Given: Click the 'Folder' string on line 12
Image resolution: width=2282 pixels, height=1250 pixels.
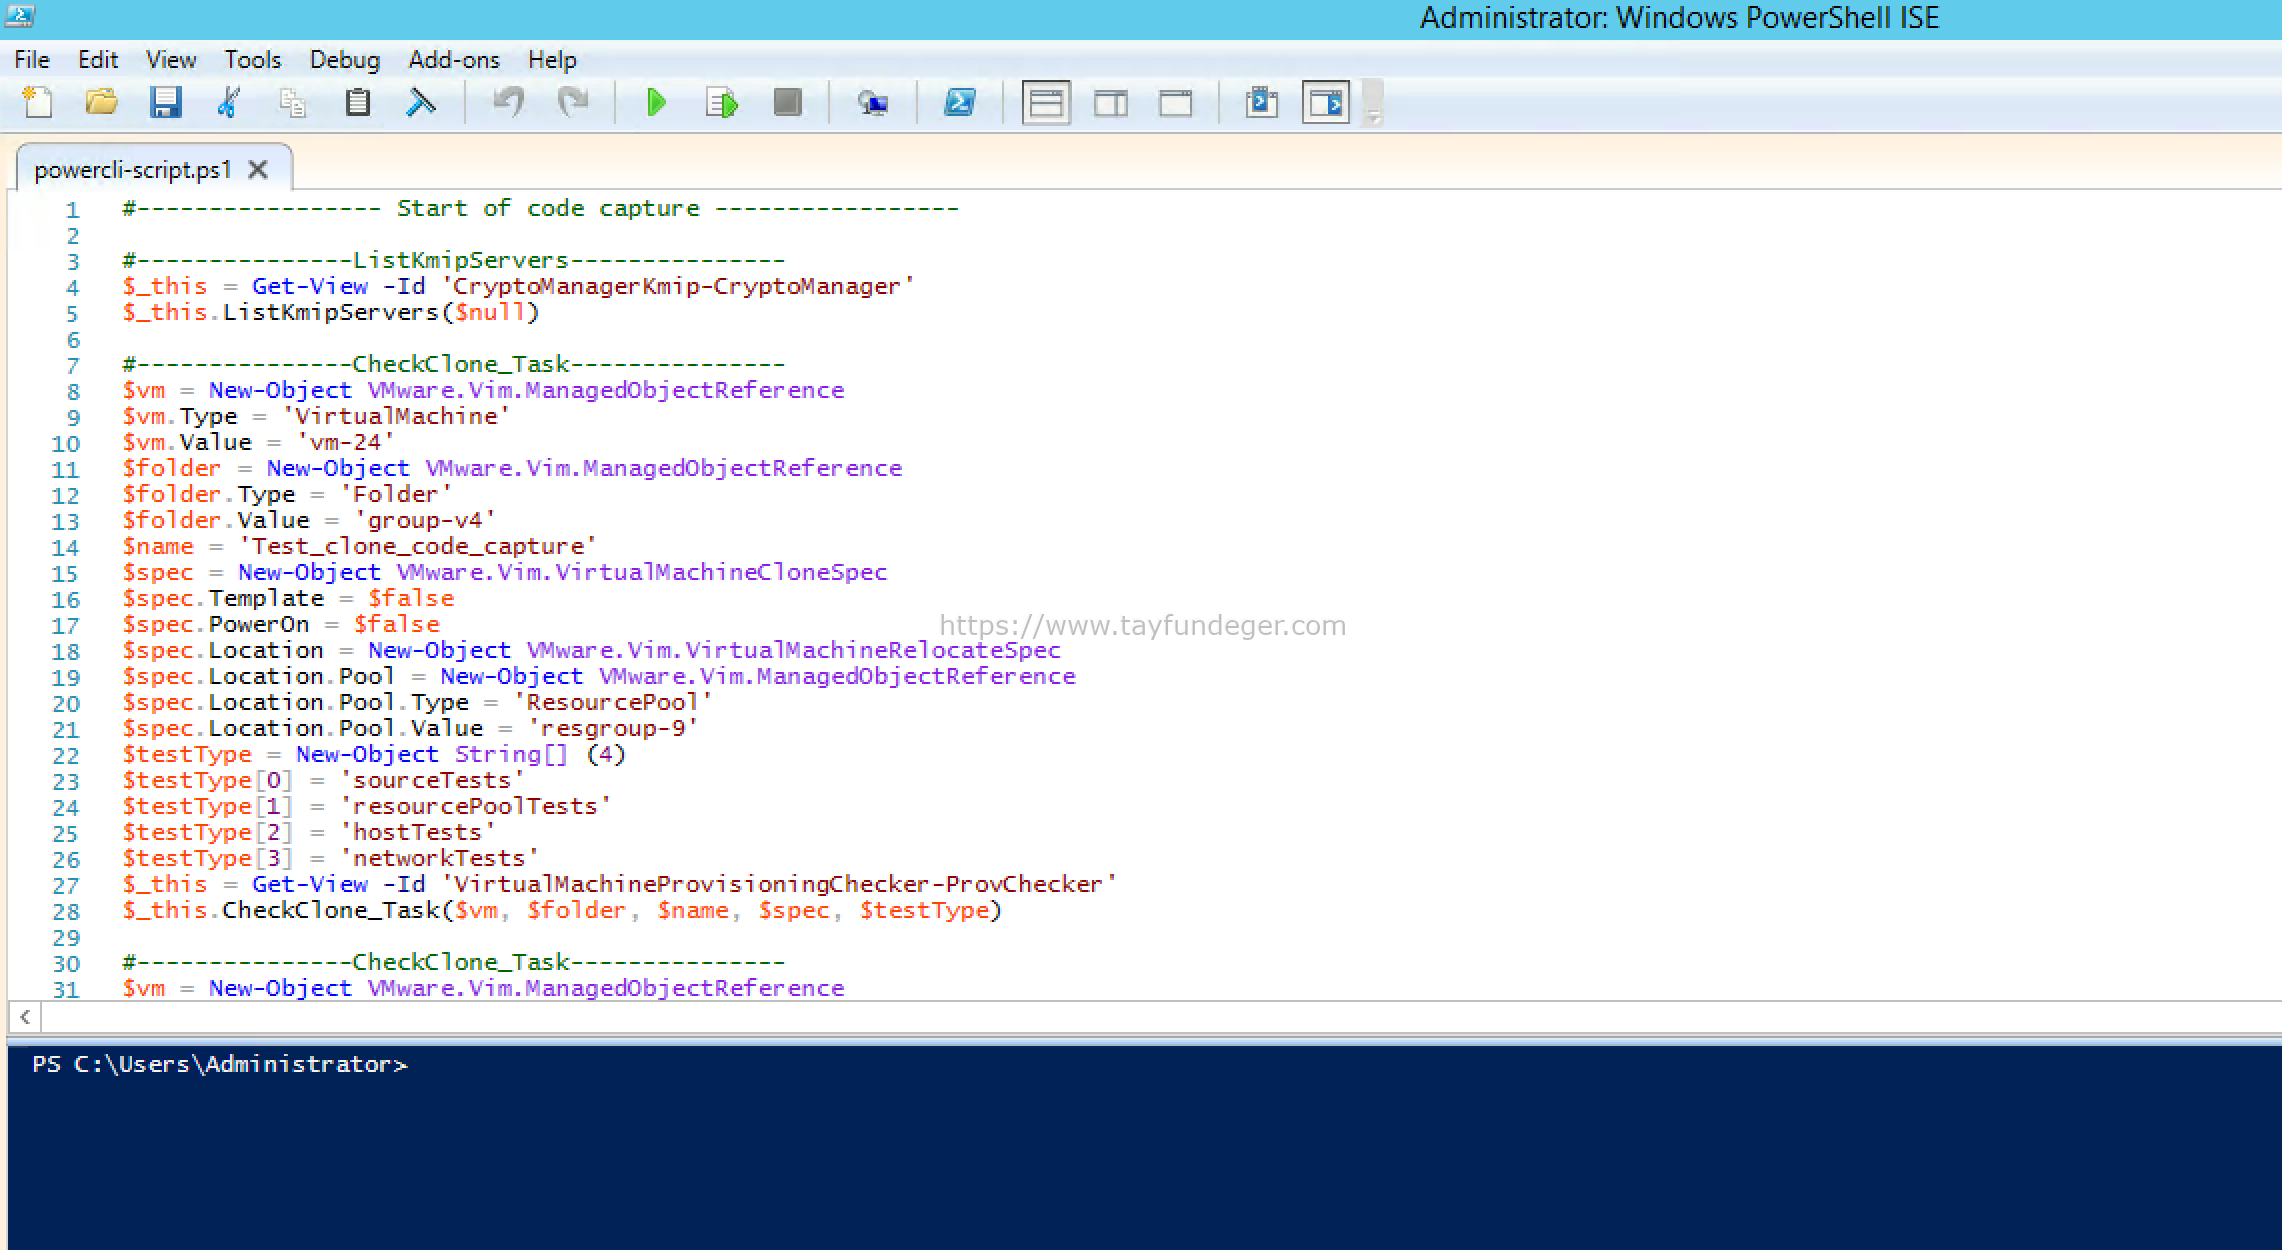Looking at the screenshot, I should (396, 495).
